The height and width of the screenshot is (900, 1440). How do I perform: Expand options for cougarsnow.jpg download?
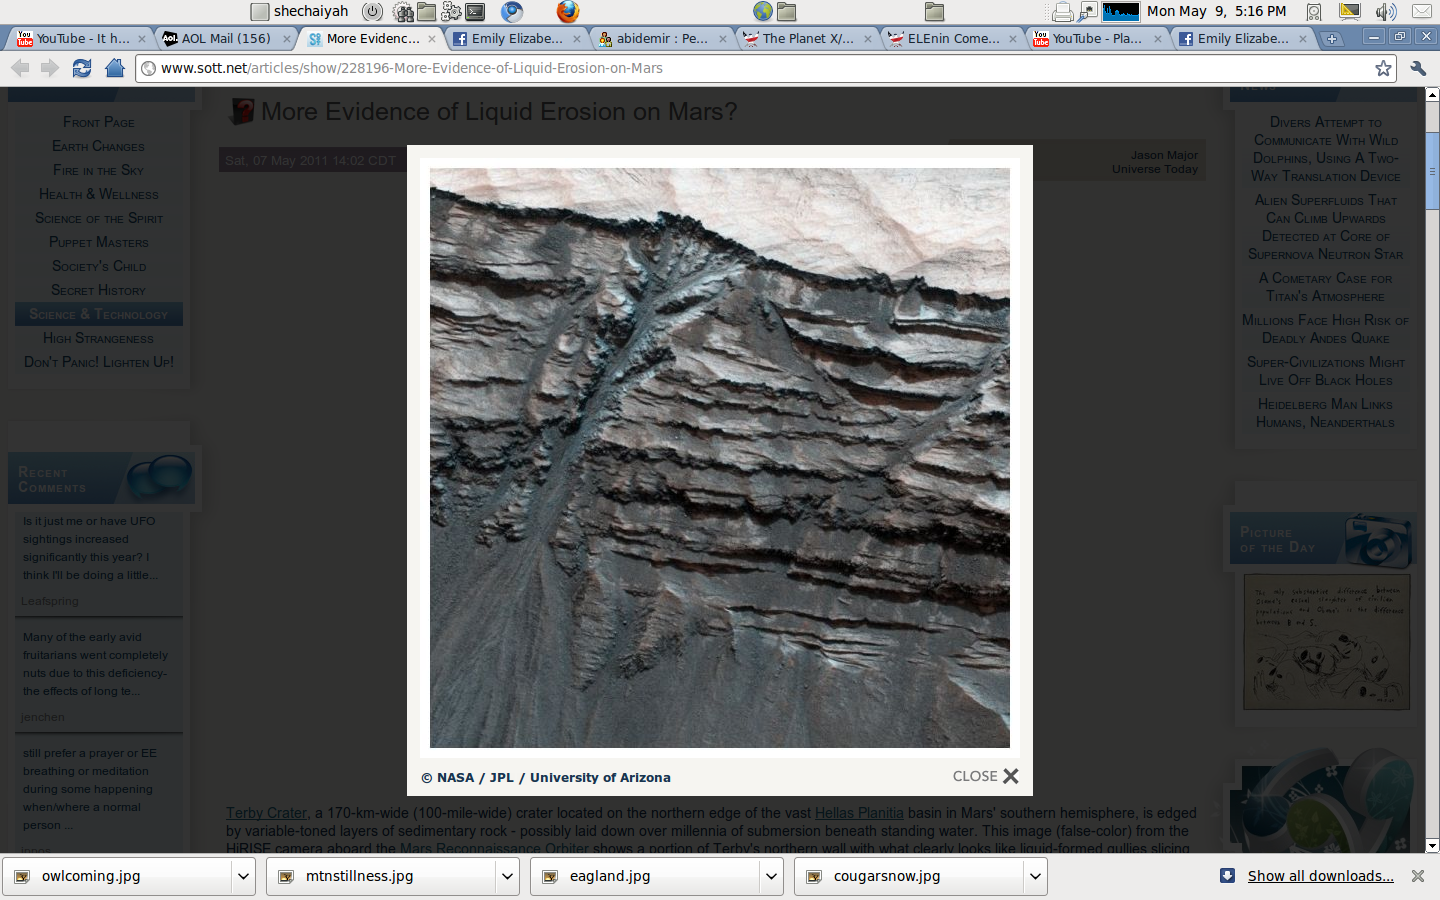tap(1035, 876)
